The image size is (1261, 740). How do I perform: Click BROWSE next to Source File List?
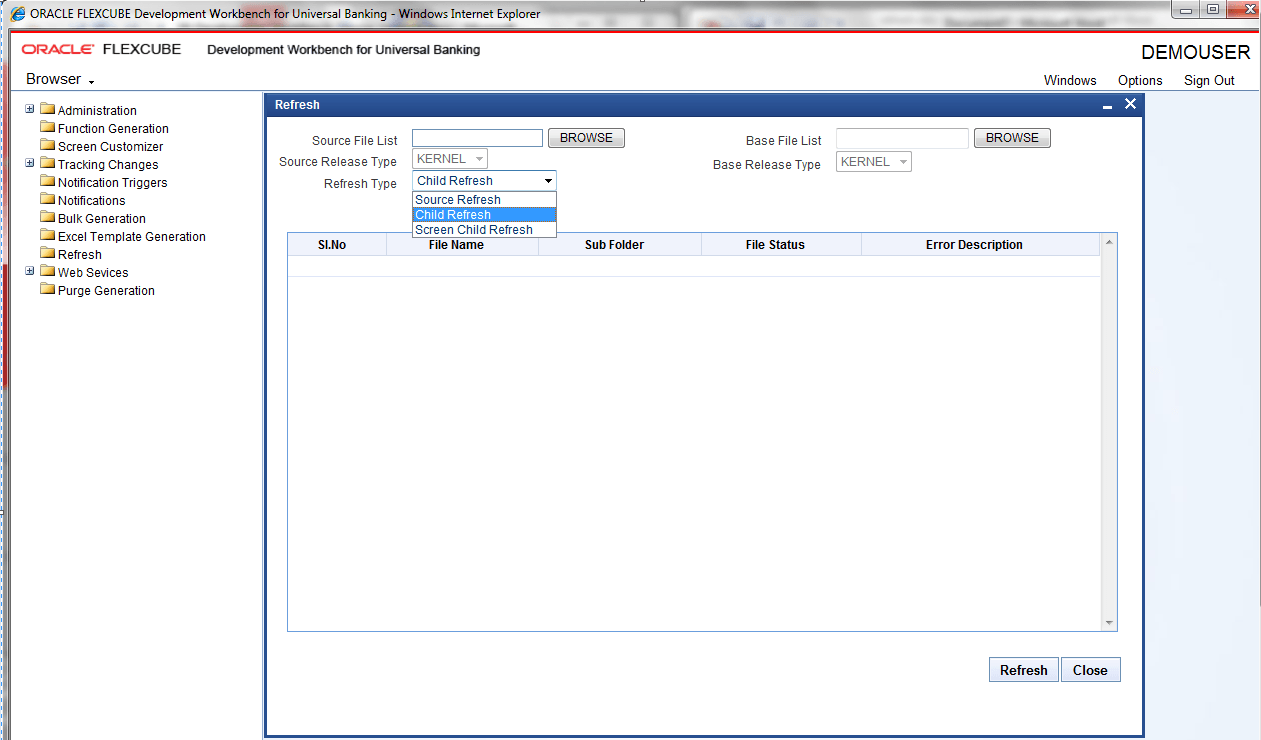click(586, 138)
